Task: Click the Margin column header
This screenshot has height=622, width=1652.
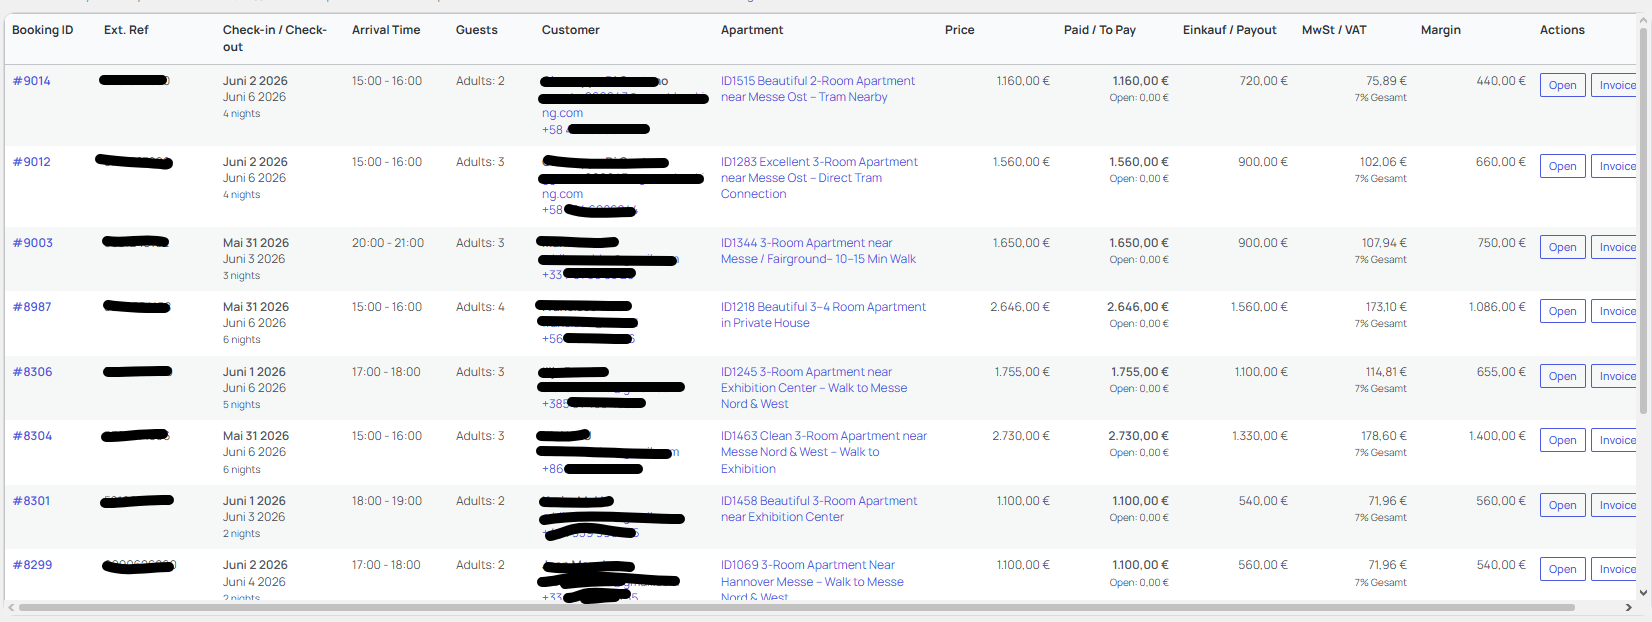Action: pyautogui.click(x=1441, y=30)
